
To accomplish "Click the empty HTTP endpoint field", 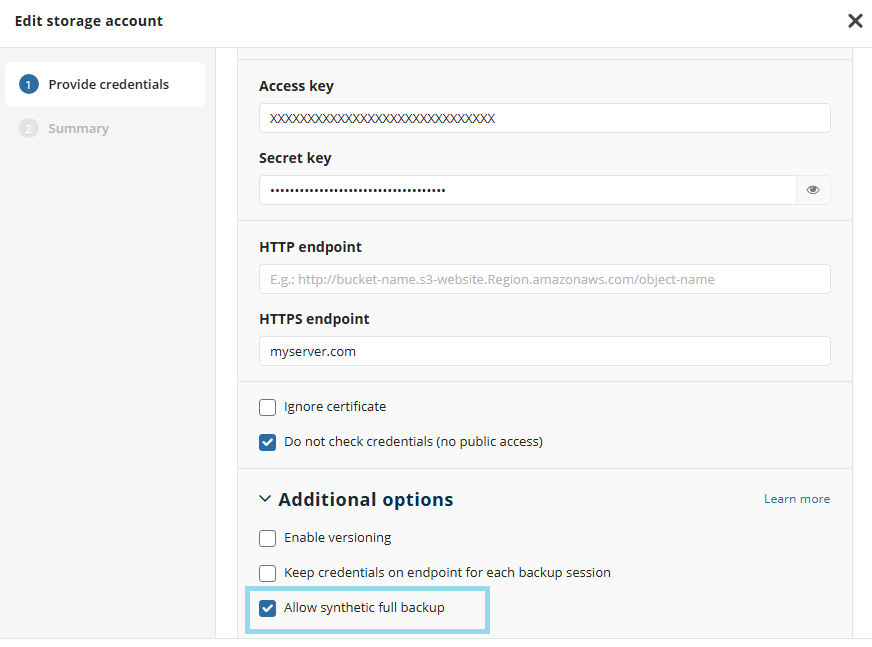I will coord(544,279).
